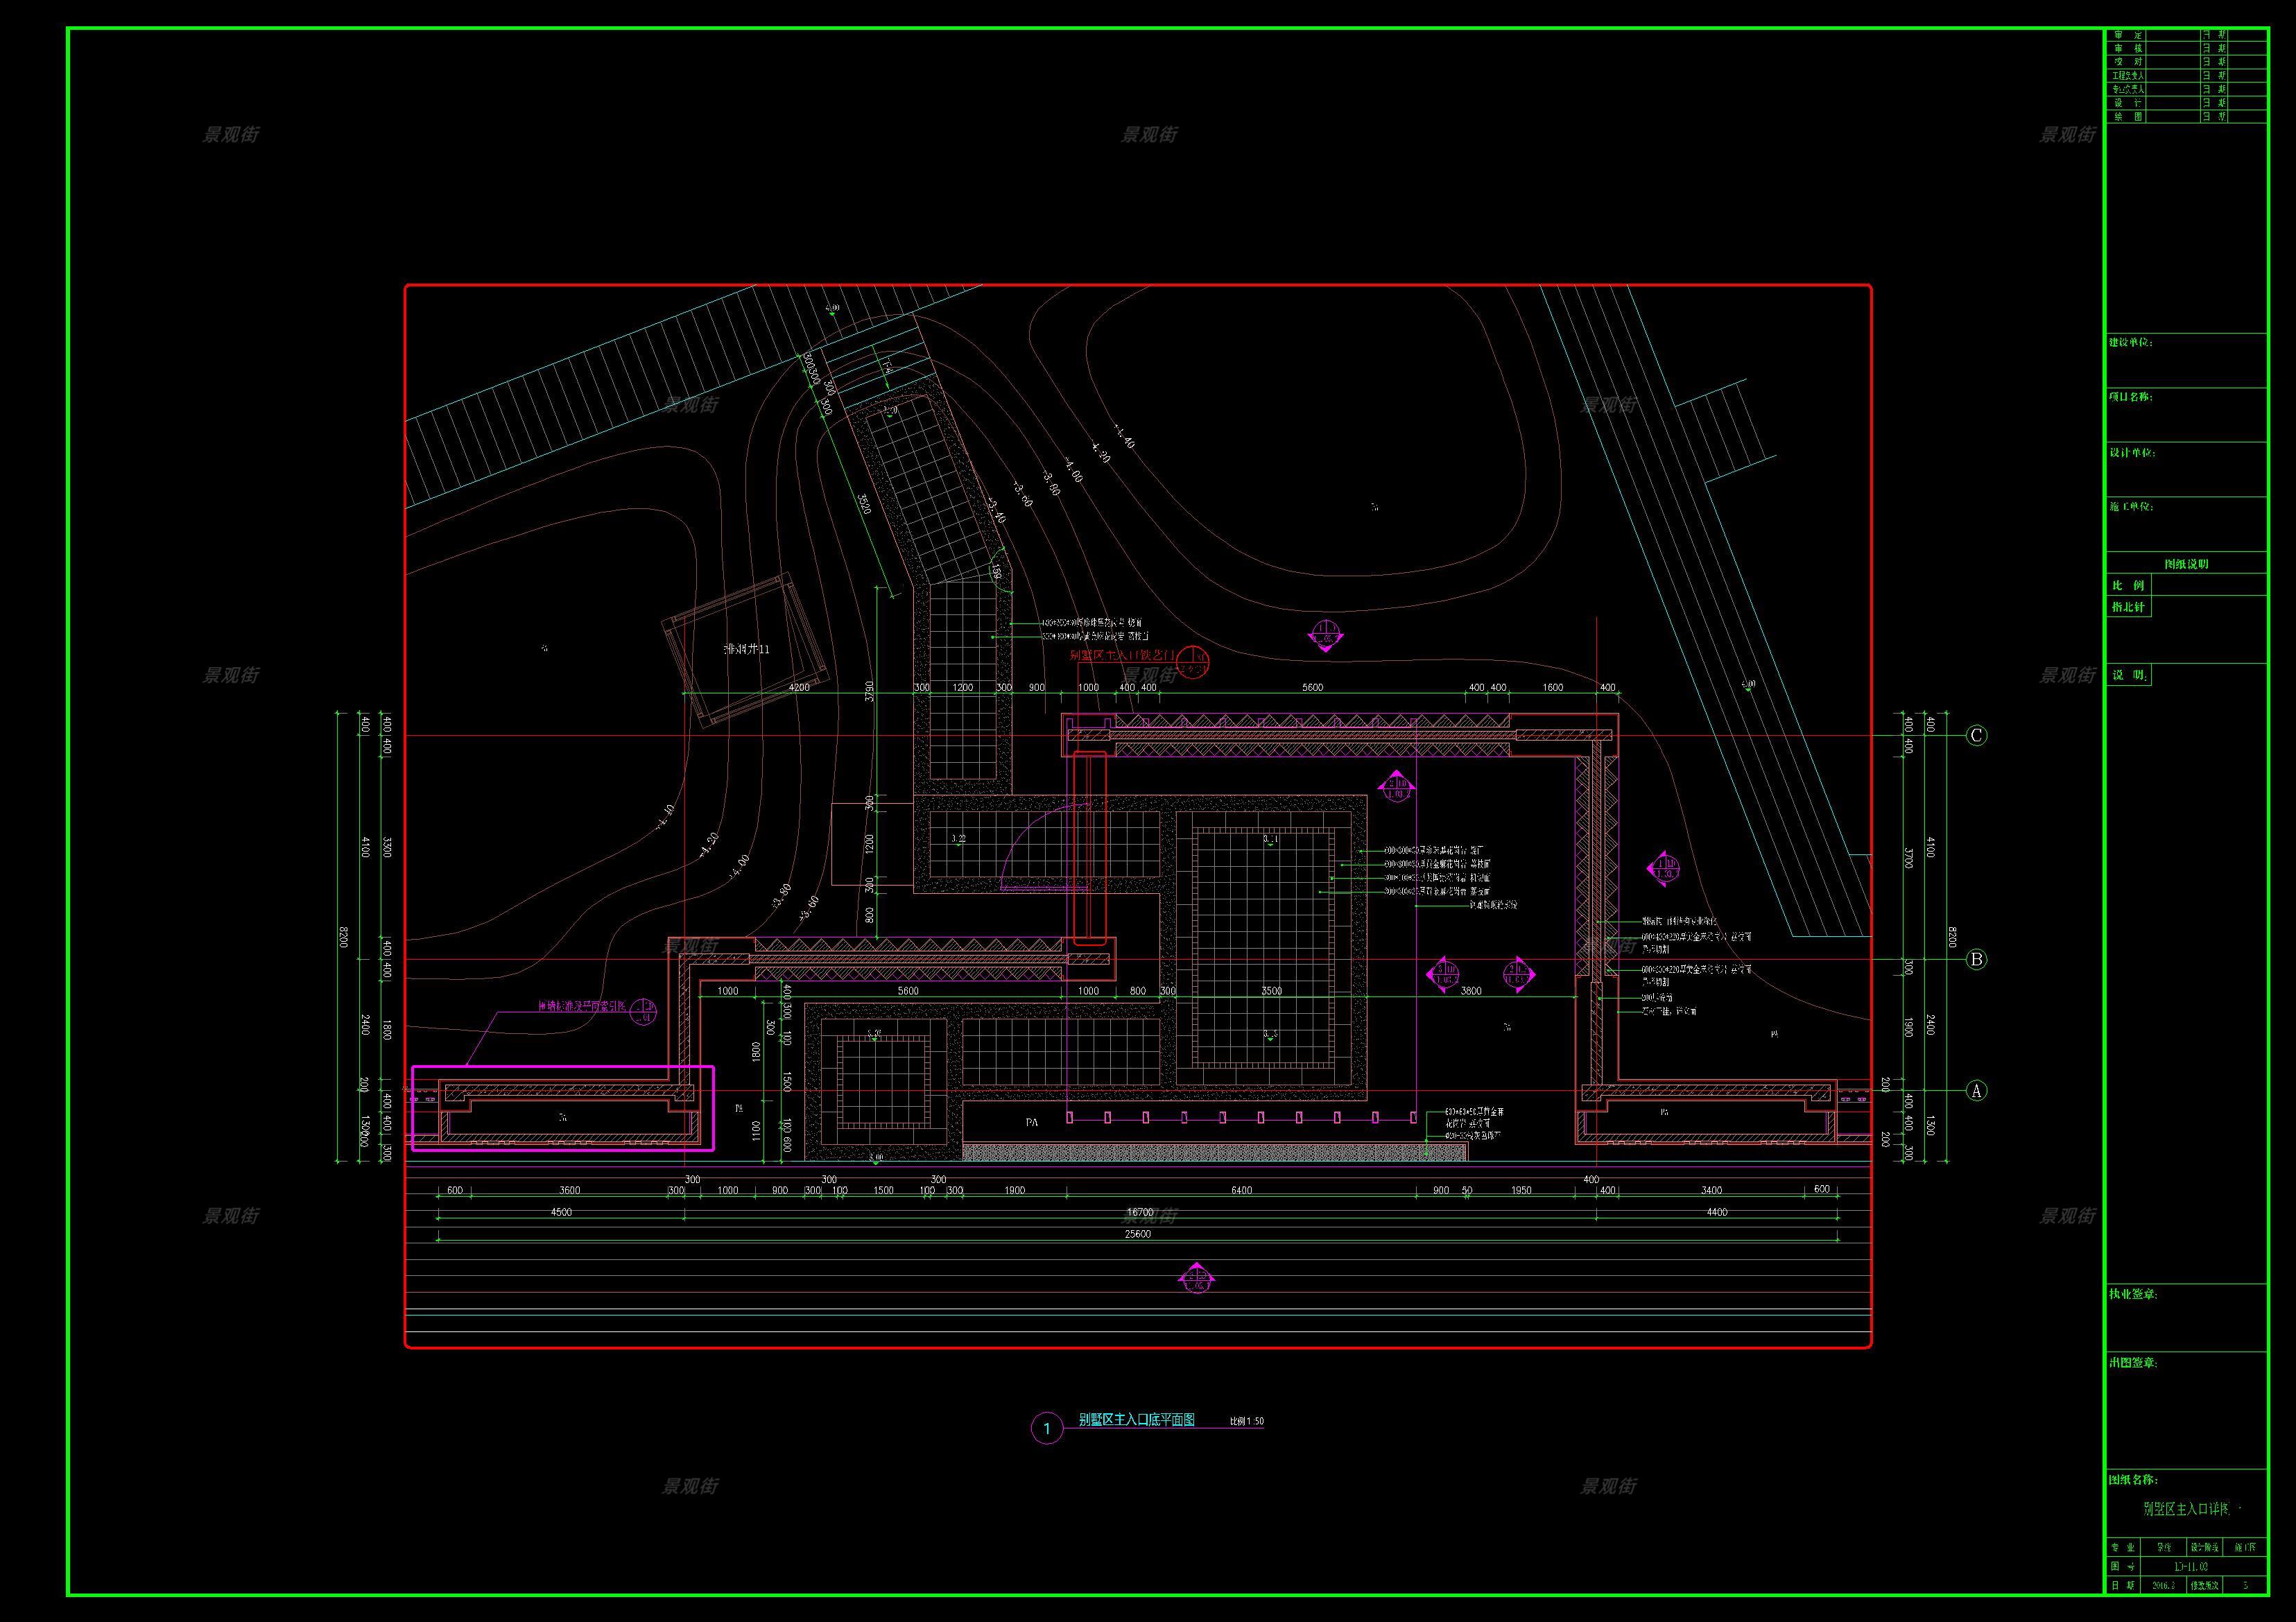
Task: Click the red index circle beside 别墅区主入口铁艺门
Action: (1193, 662)
